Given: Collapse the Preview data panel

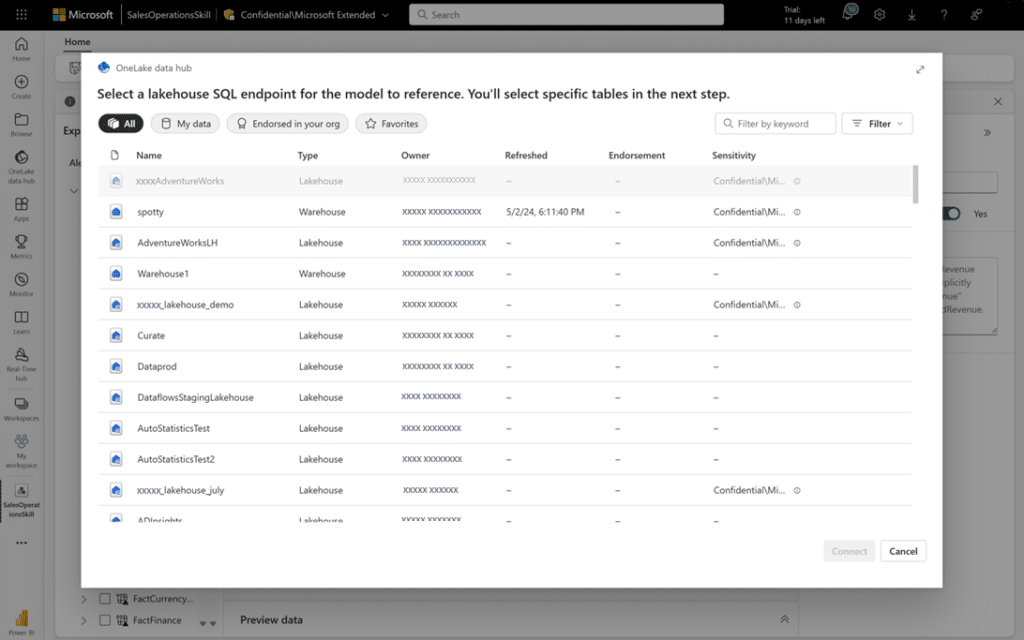Looking at the screenshot, I should pos(784,619).
